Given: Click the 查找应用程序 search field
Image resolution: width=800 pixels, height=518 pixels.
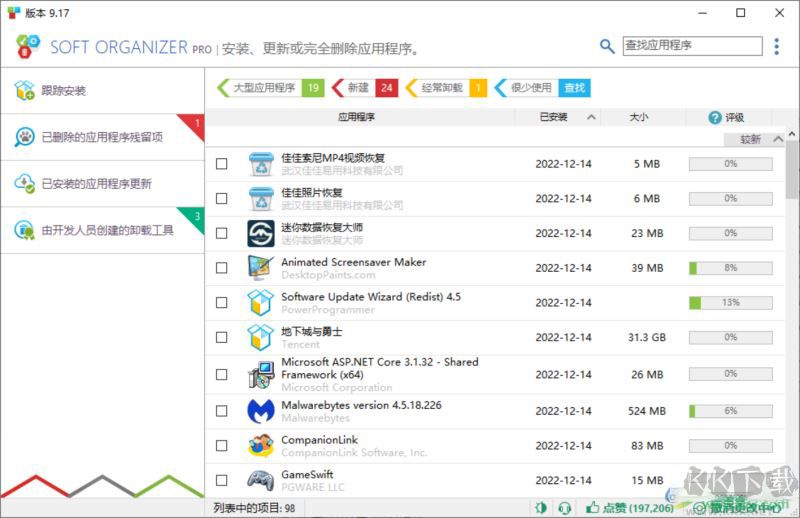Looking at the screenshot, I should point(690,46).
